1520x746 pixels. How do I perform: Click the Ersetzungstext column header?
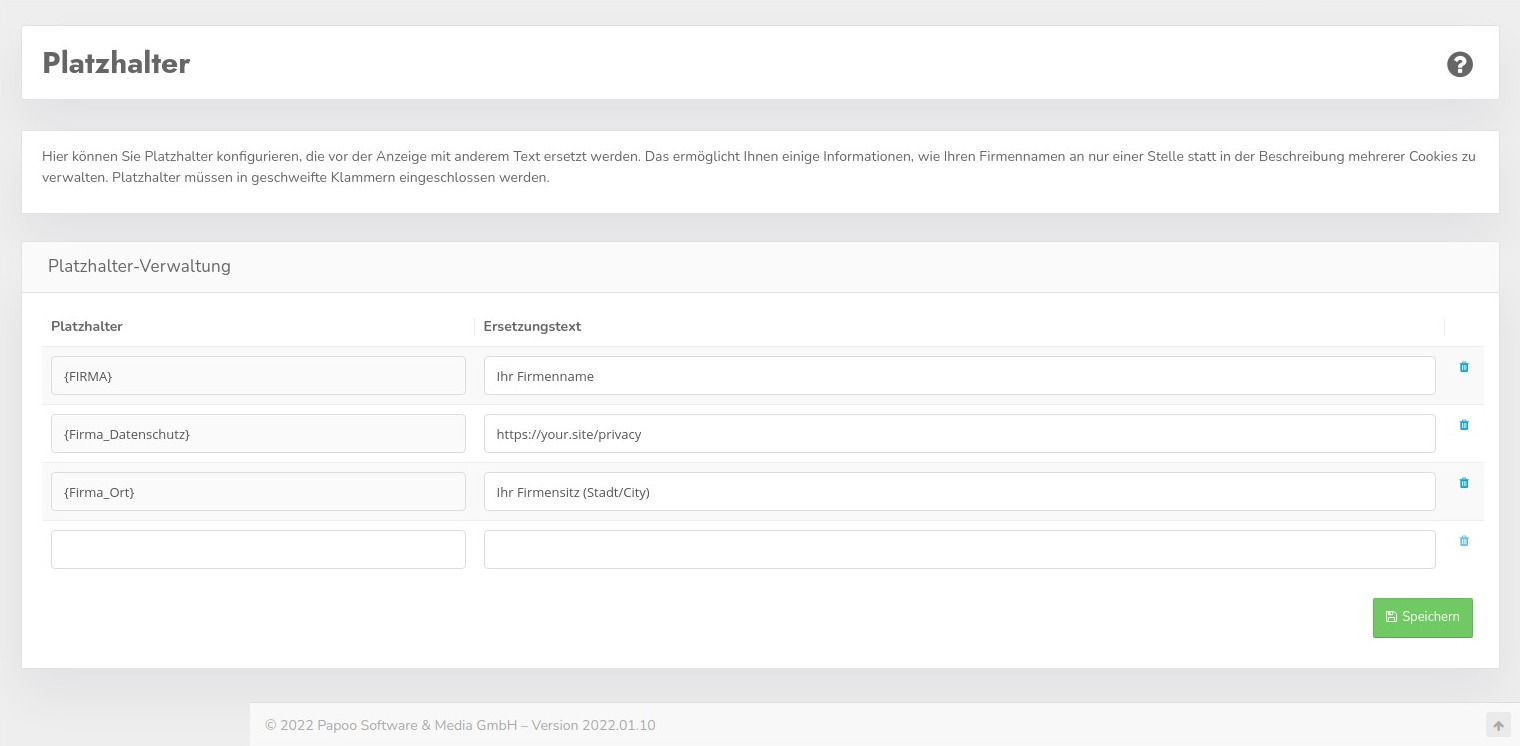532,326
